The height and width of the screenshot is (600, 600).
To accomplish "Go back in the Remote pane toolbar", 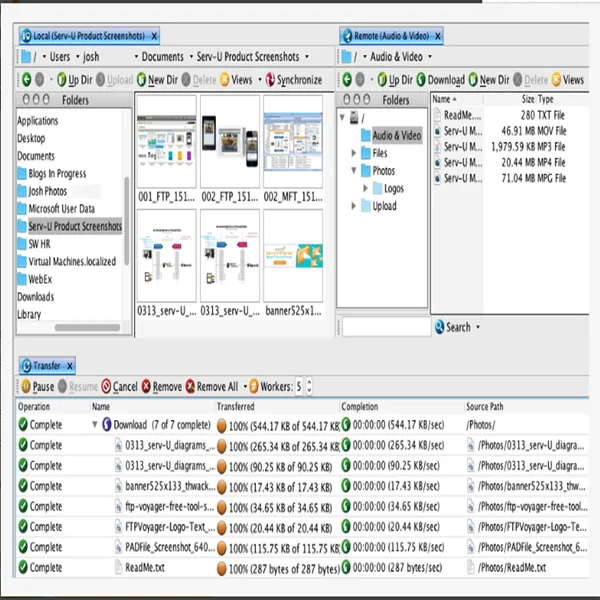I will point(347,80).
